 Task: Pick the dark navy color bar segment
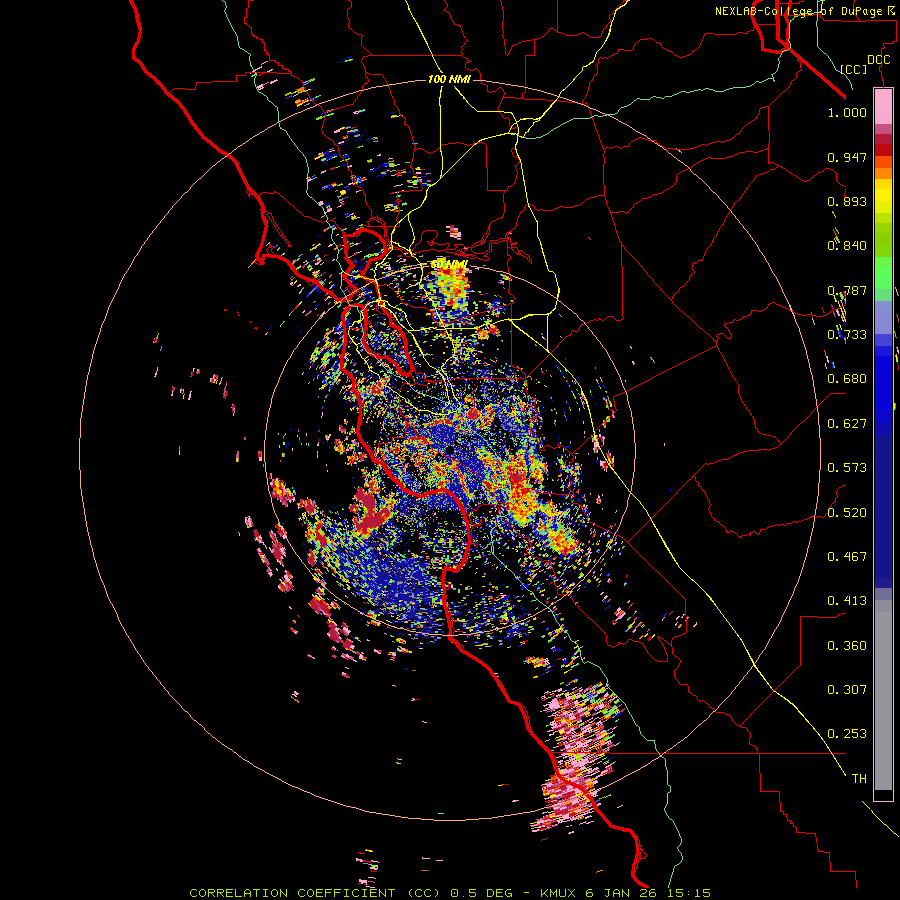coord(883,508)
